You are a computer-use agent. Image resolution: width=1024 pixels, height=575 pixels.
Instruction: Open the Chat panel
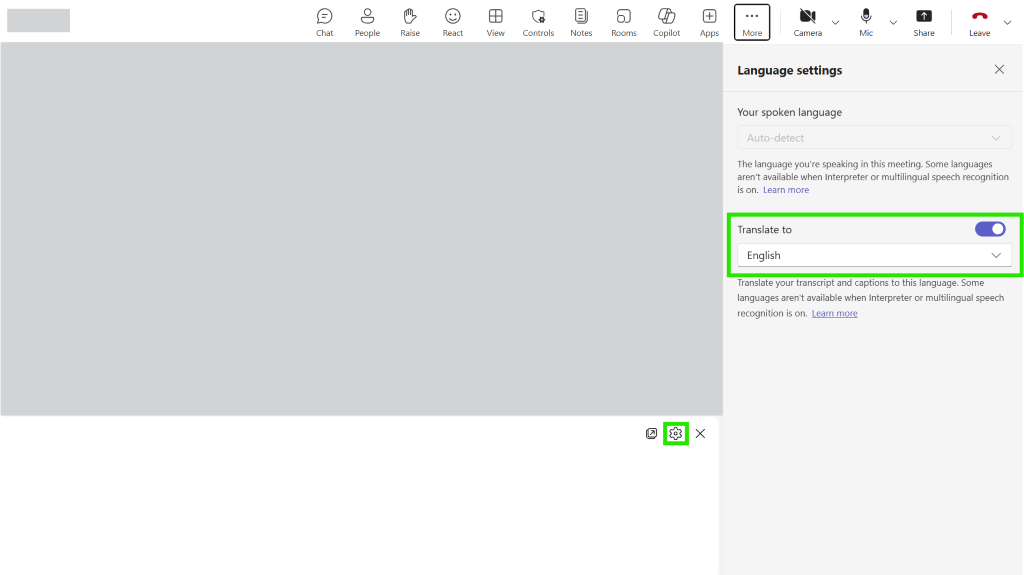coord(325,22)
